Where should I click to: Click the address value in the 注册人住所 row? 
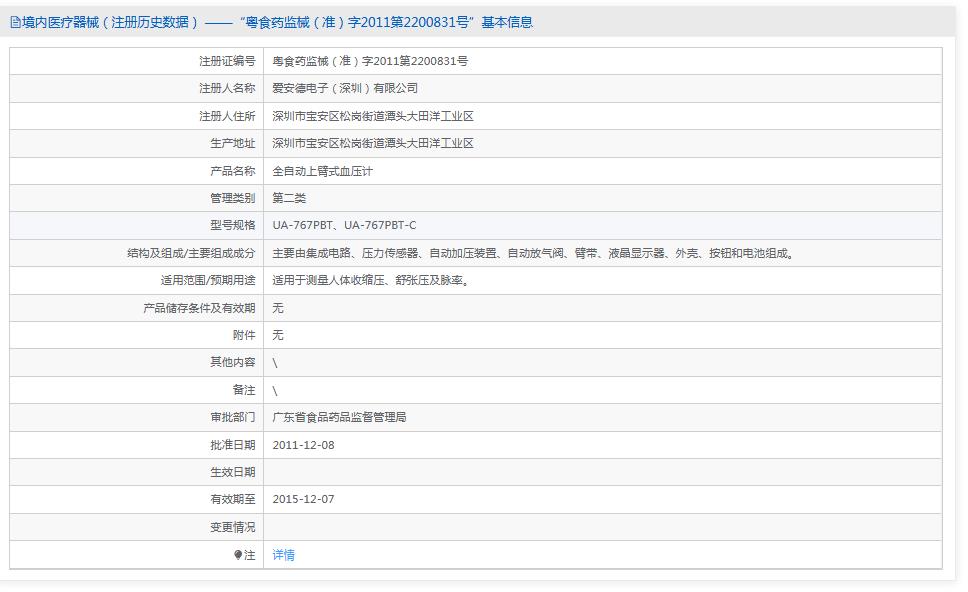pos(373,116)
